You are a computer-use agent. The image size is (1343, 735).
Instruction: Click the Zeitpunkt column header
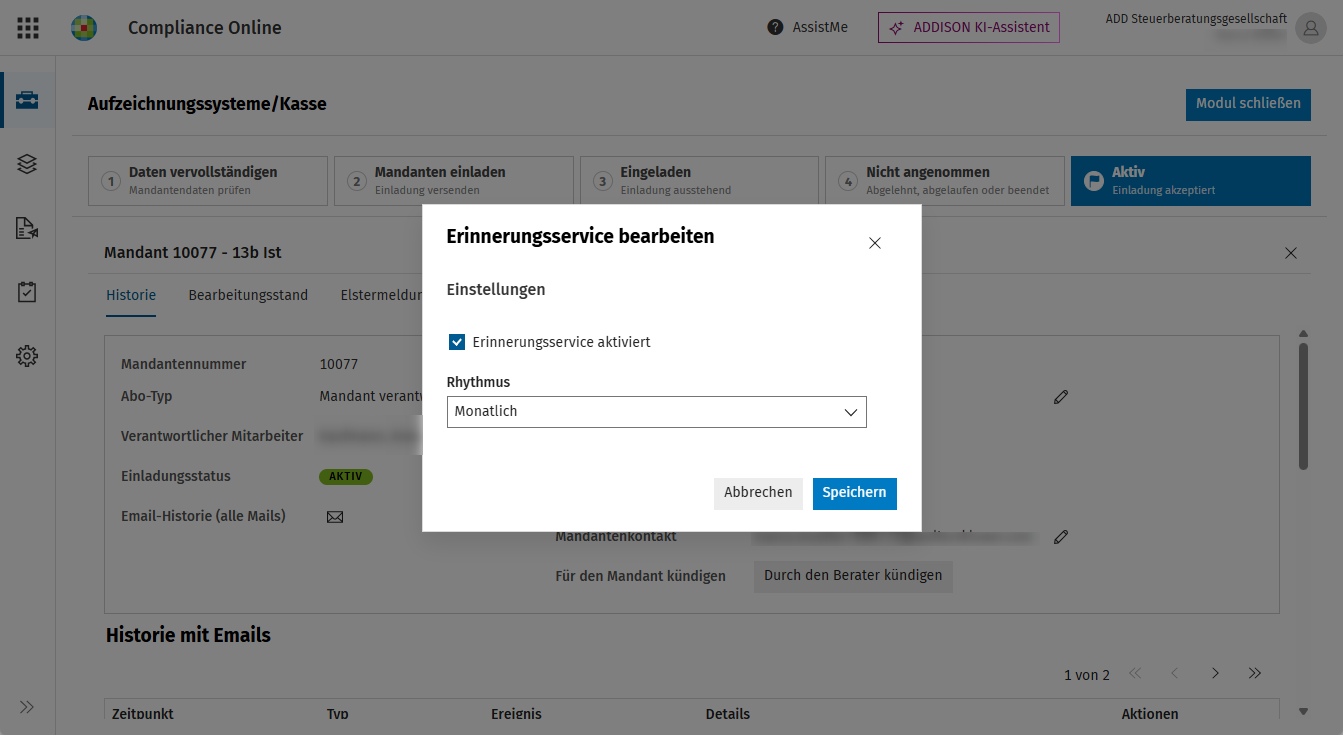[143, 714]
